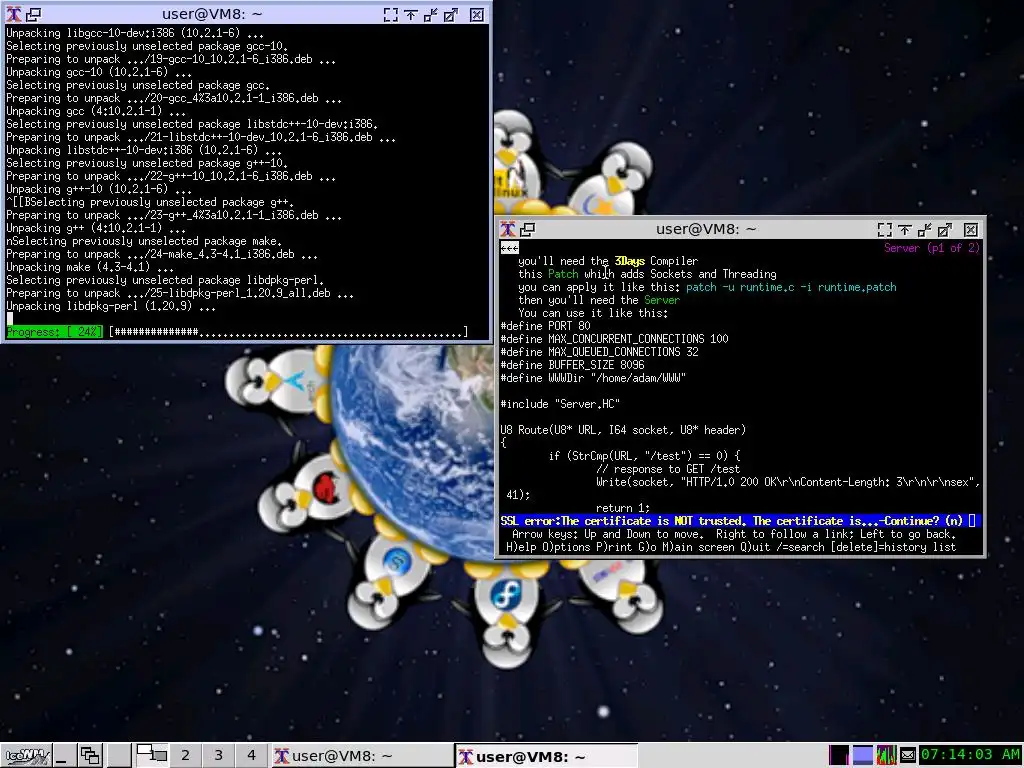Click the title text of the apt terminal
Screen dimensions: 1024x768
[212, 14]
